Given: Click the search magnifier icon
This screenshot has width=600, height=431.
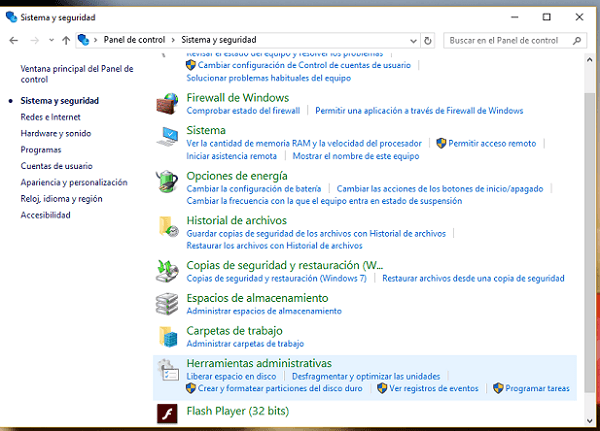Looking at the screenshot, I should (577, 40).
